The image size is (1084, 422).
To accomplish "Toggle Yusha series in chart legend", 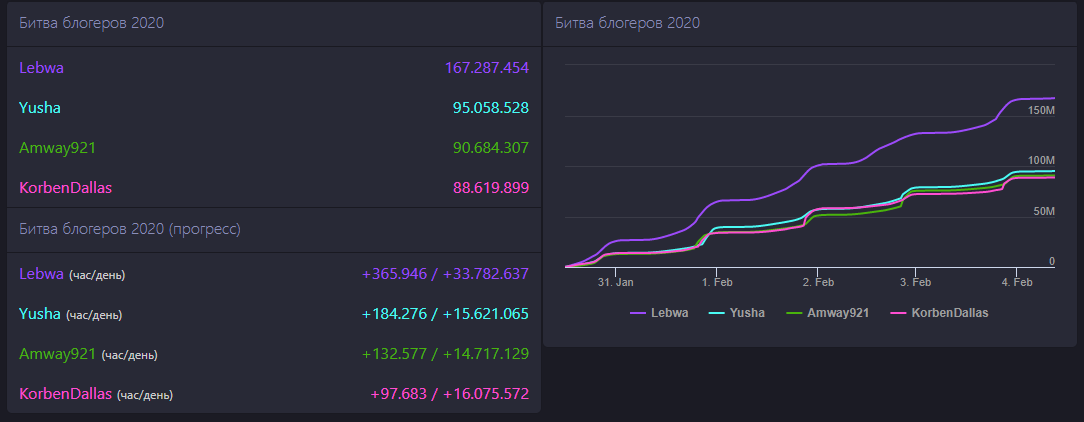I will [737, 313].
